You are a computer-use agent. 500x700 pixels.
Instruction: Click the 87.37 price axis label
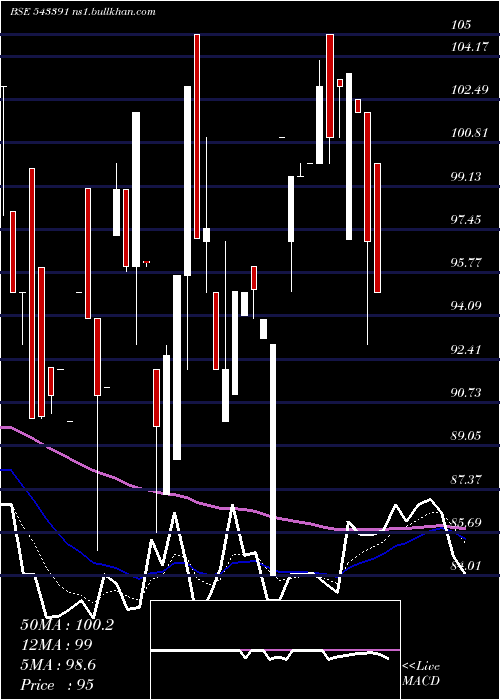[467, 479]
